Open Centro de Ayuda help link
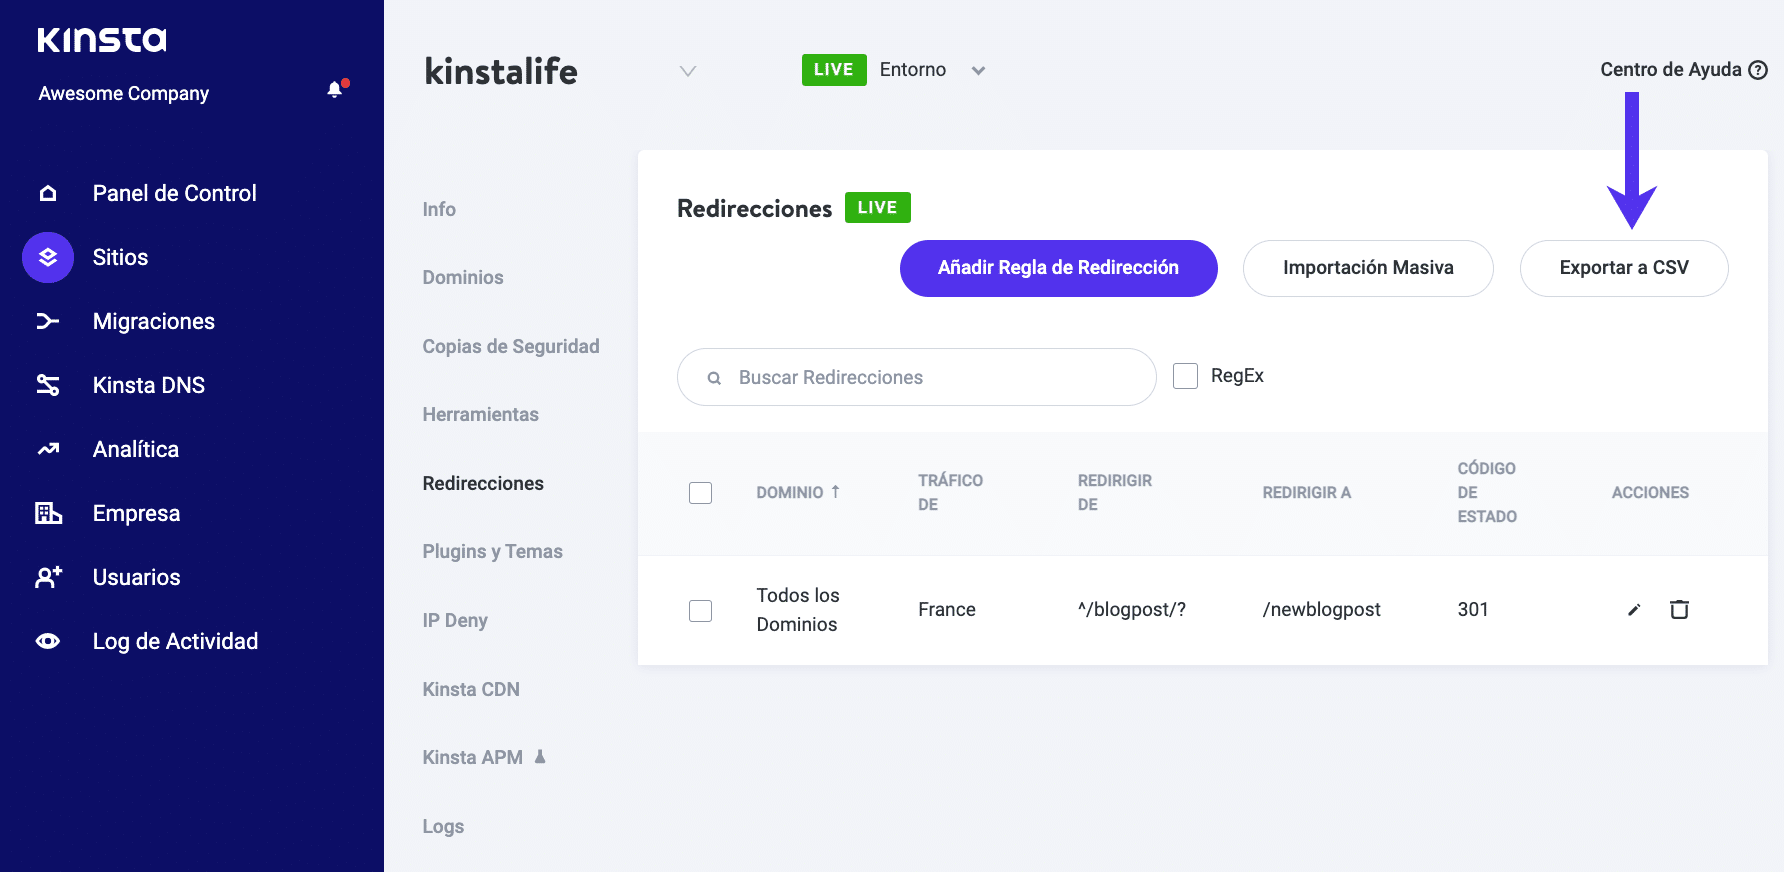The height and width of the screenshot is (872, 1784). click(1683, 69)
